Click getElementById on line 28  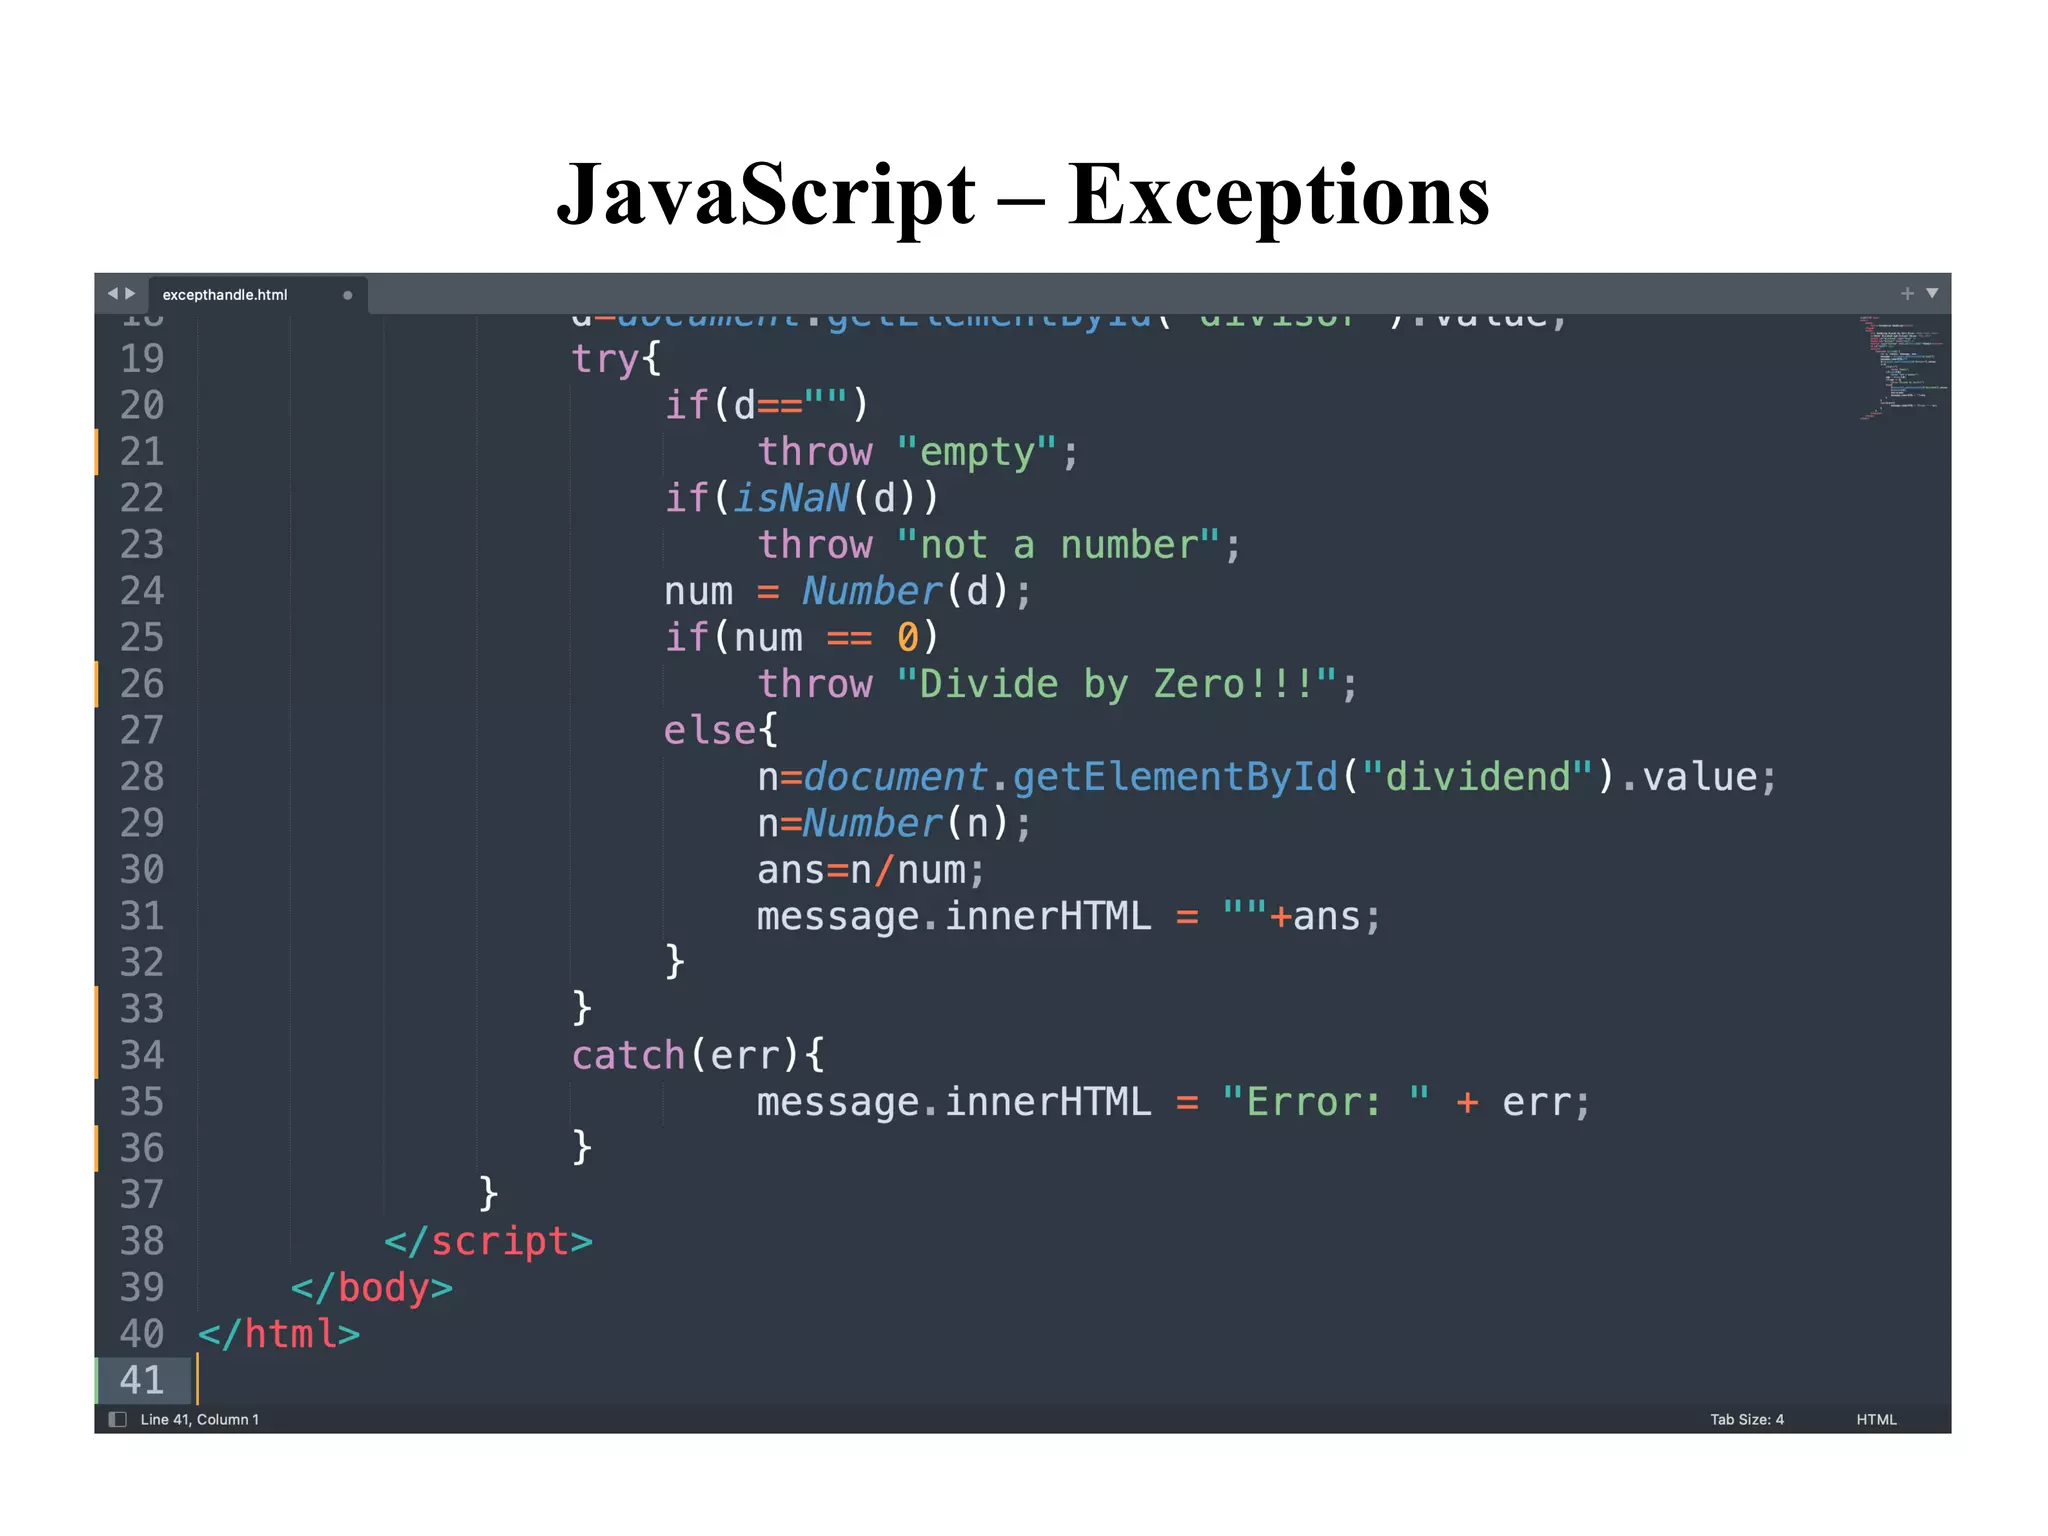coord(1175,777)
